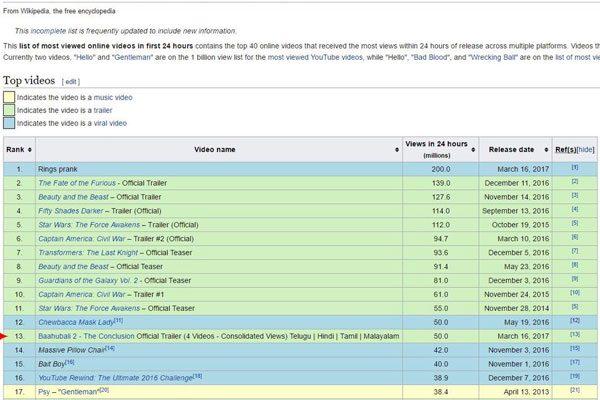Open reference [4] for Fifty Shades Darker
This screenshot has height=400, width=600.
tap(575, 209)
